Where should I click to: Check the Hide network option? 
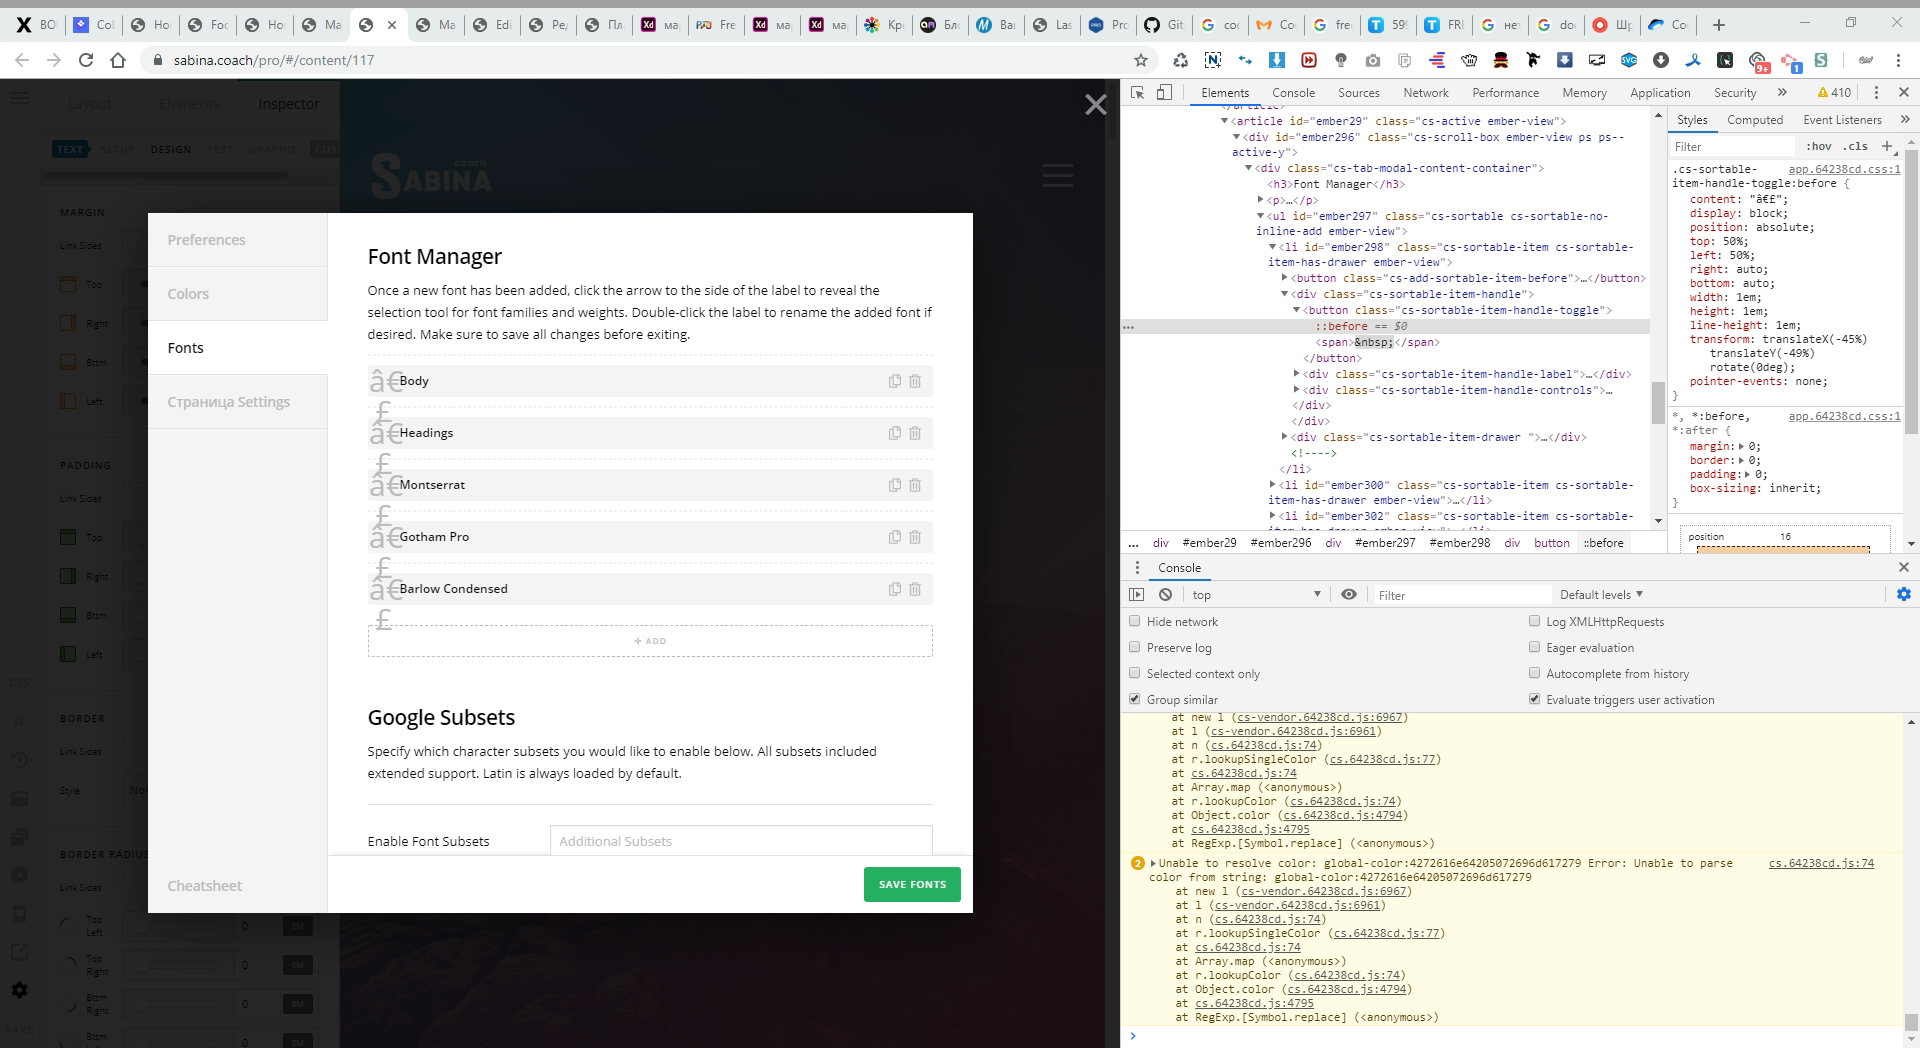(x=1135, y=621)
